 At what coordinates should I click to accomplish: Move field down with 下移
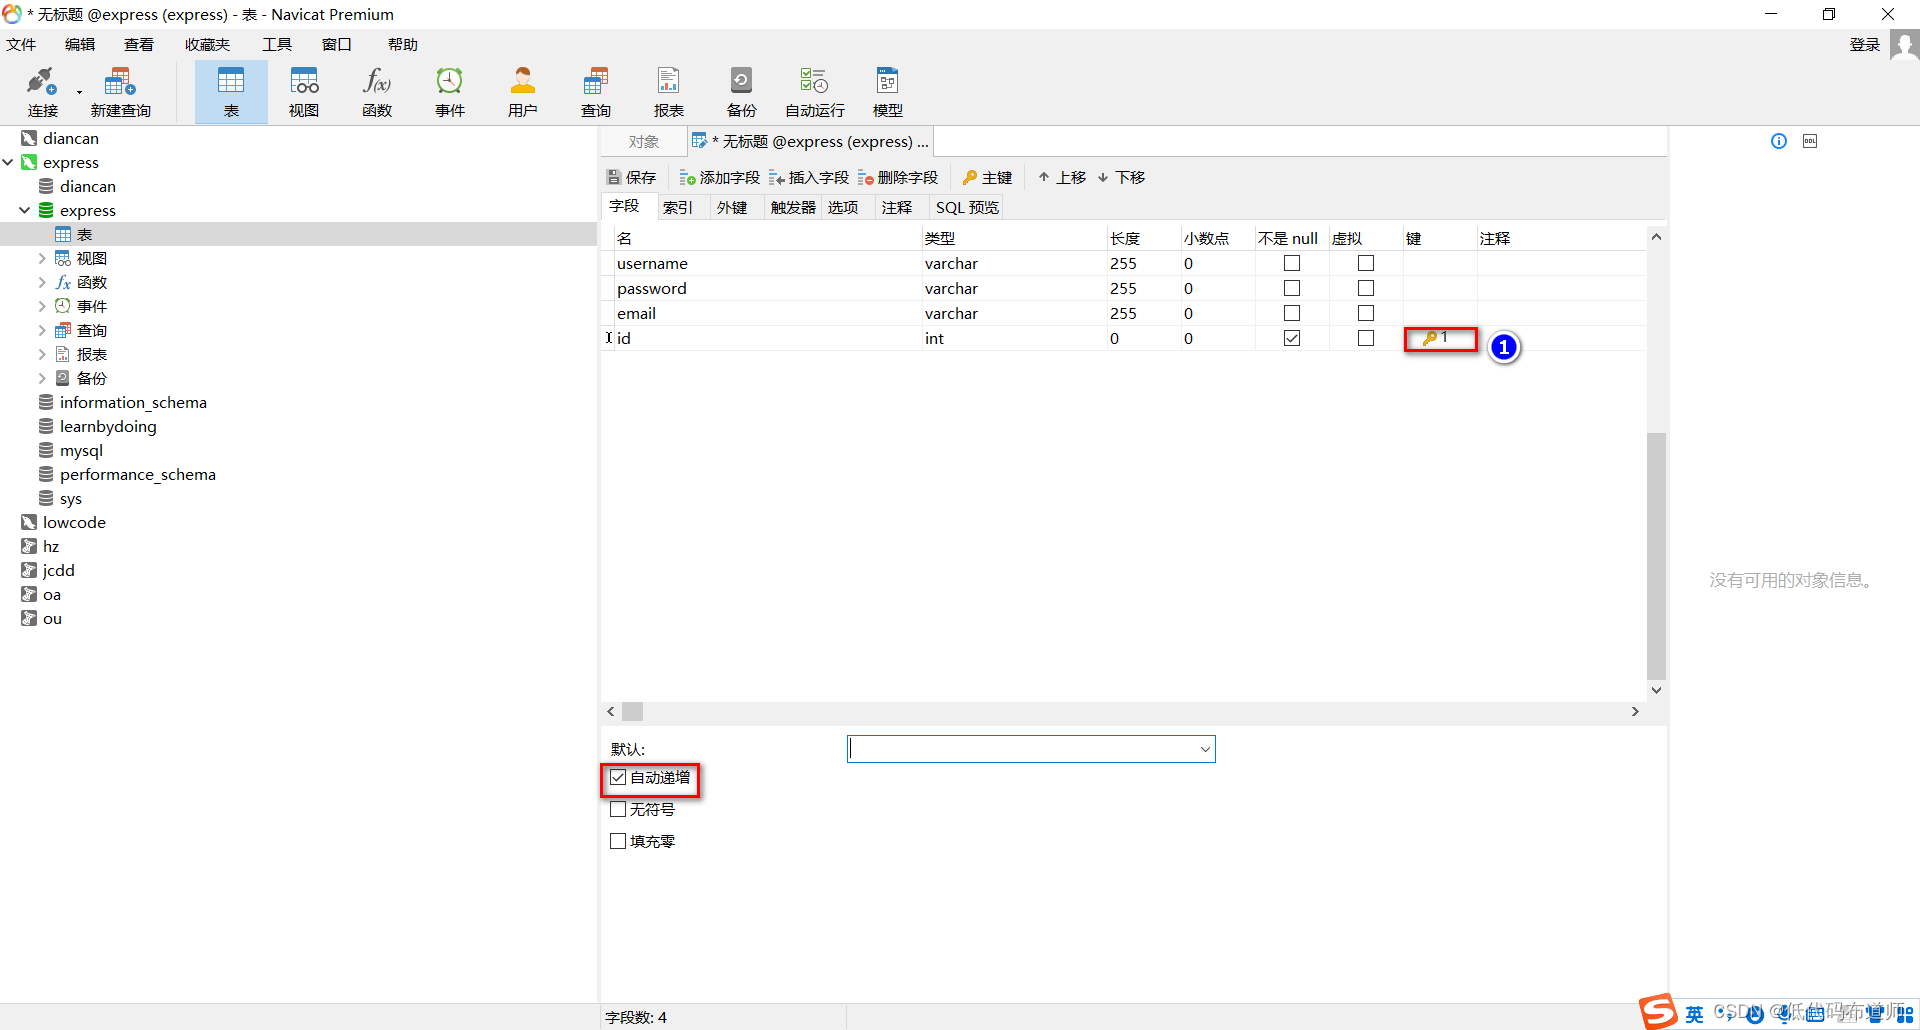pyautogui.click(x=1121, y=177)
